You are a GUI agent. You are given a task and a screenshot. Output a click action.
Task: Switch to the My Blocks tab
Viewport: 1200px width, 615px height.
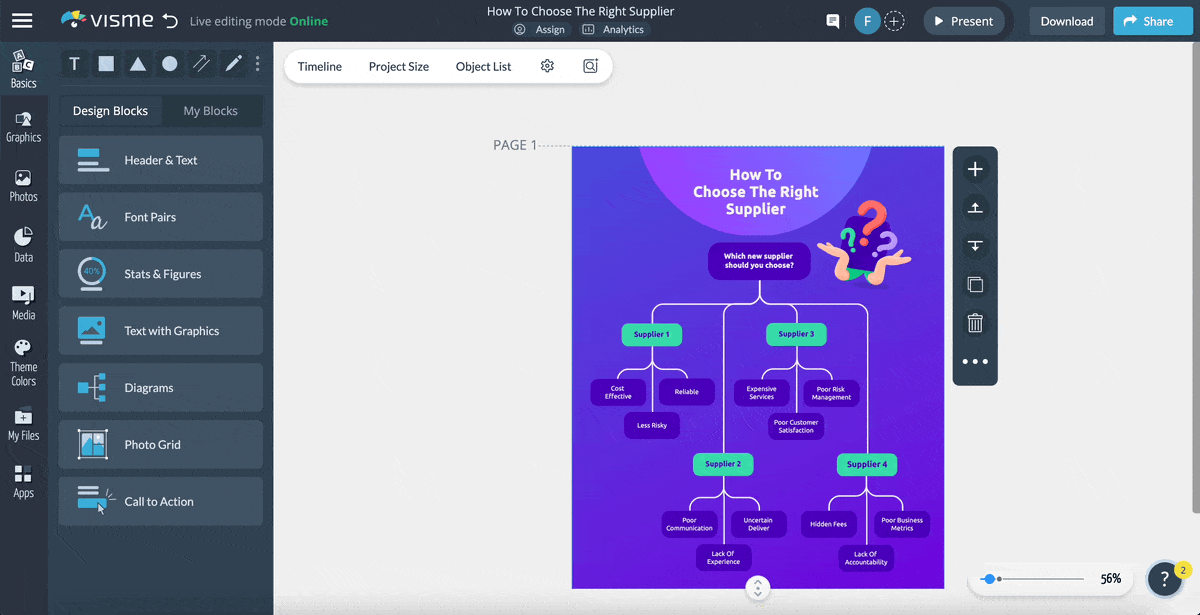click(x=211, y=110)
